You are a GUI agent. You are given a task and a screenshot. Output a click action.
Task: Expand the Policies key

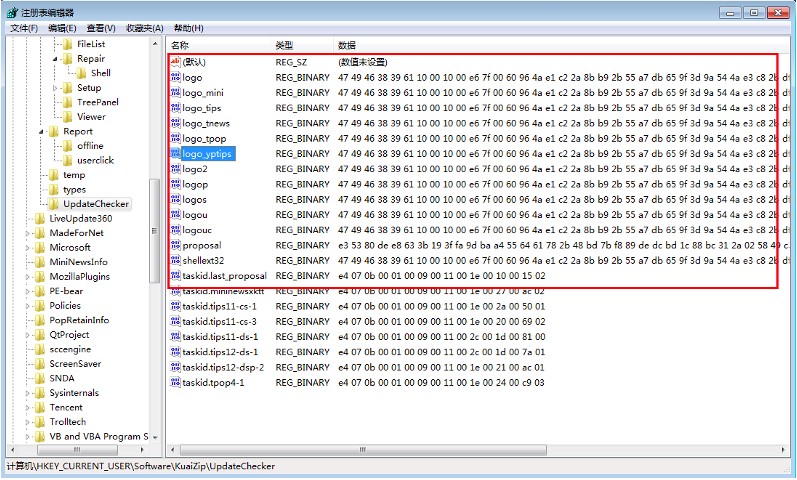tap(27, 306)
